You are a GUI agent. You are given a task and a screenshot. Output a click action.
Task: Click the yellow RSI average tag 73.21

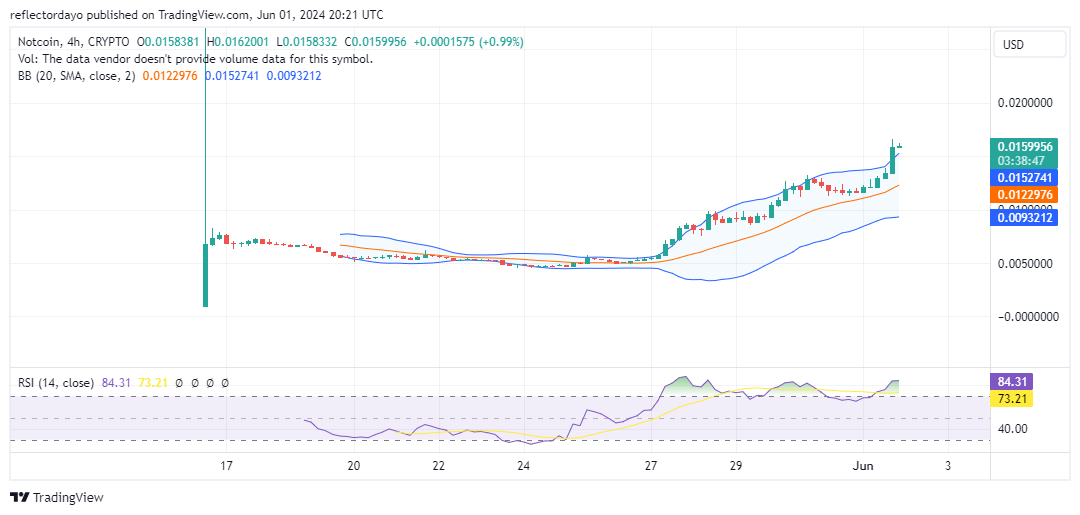point(1011,398)
